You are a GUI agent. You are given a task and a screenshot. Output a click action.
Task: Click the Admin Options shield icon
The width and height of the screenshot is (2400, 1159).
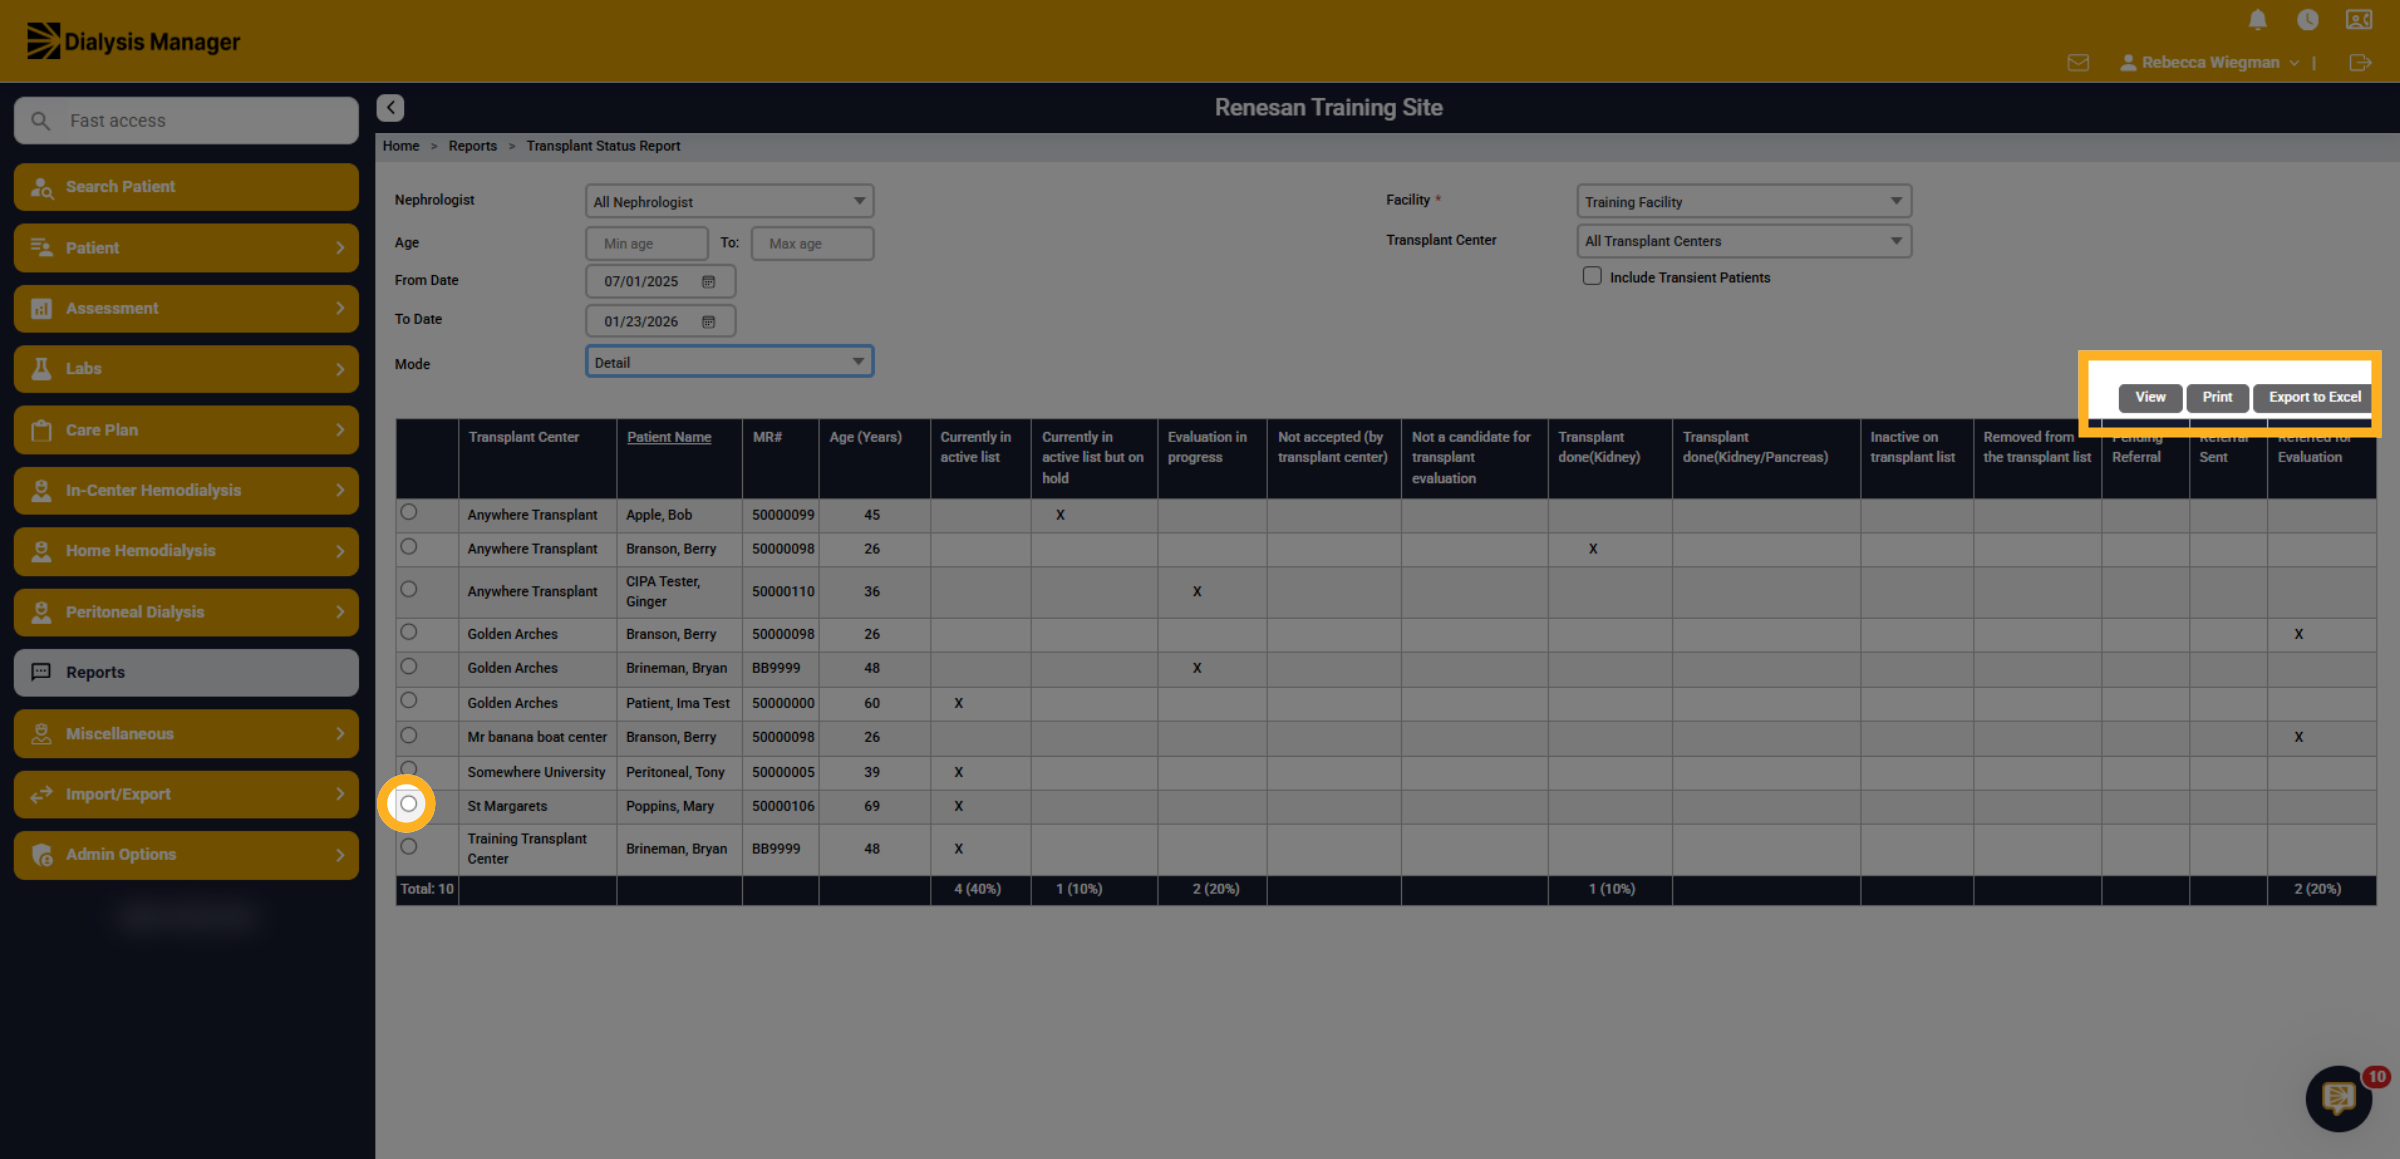click(x=42, y=855)
